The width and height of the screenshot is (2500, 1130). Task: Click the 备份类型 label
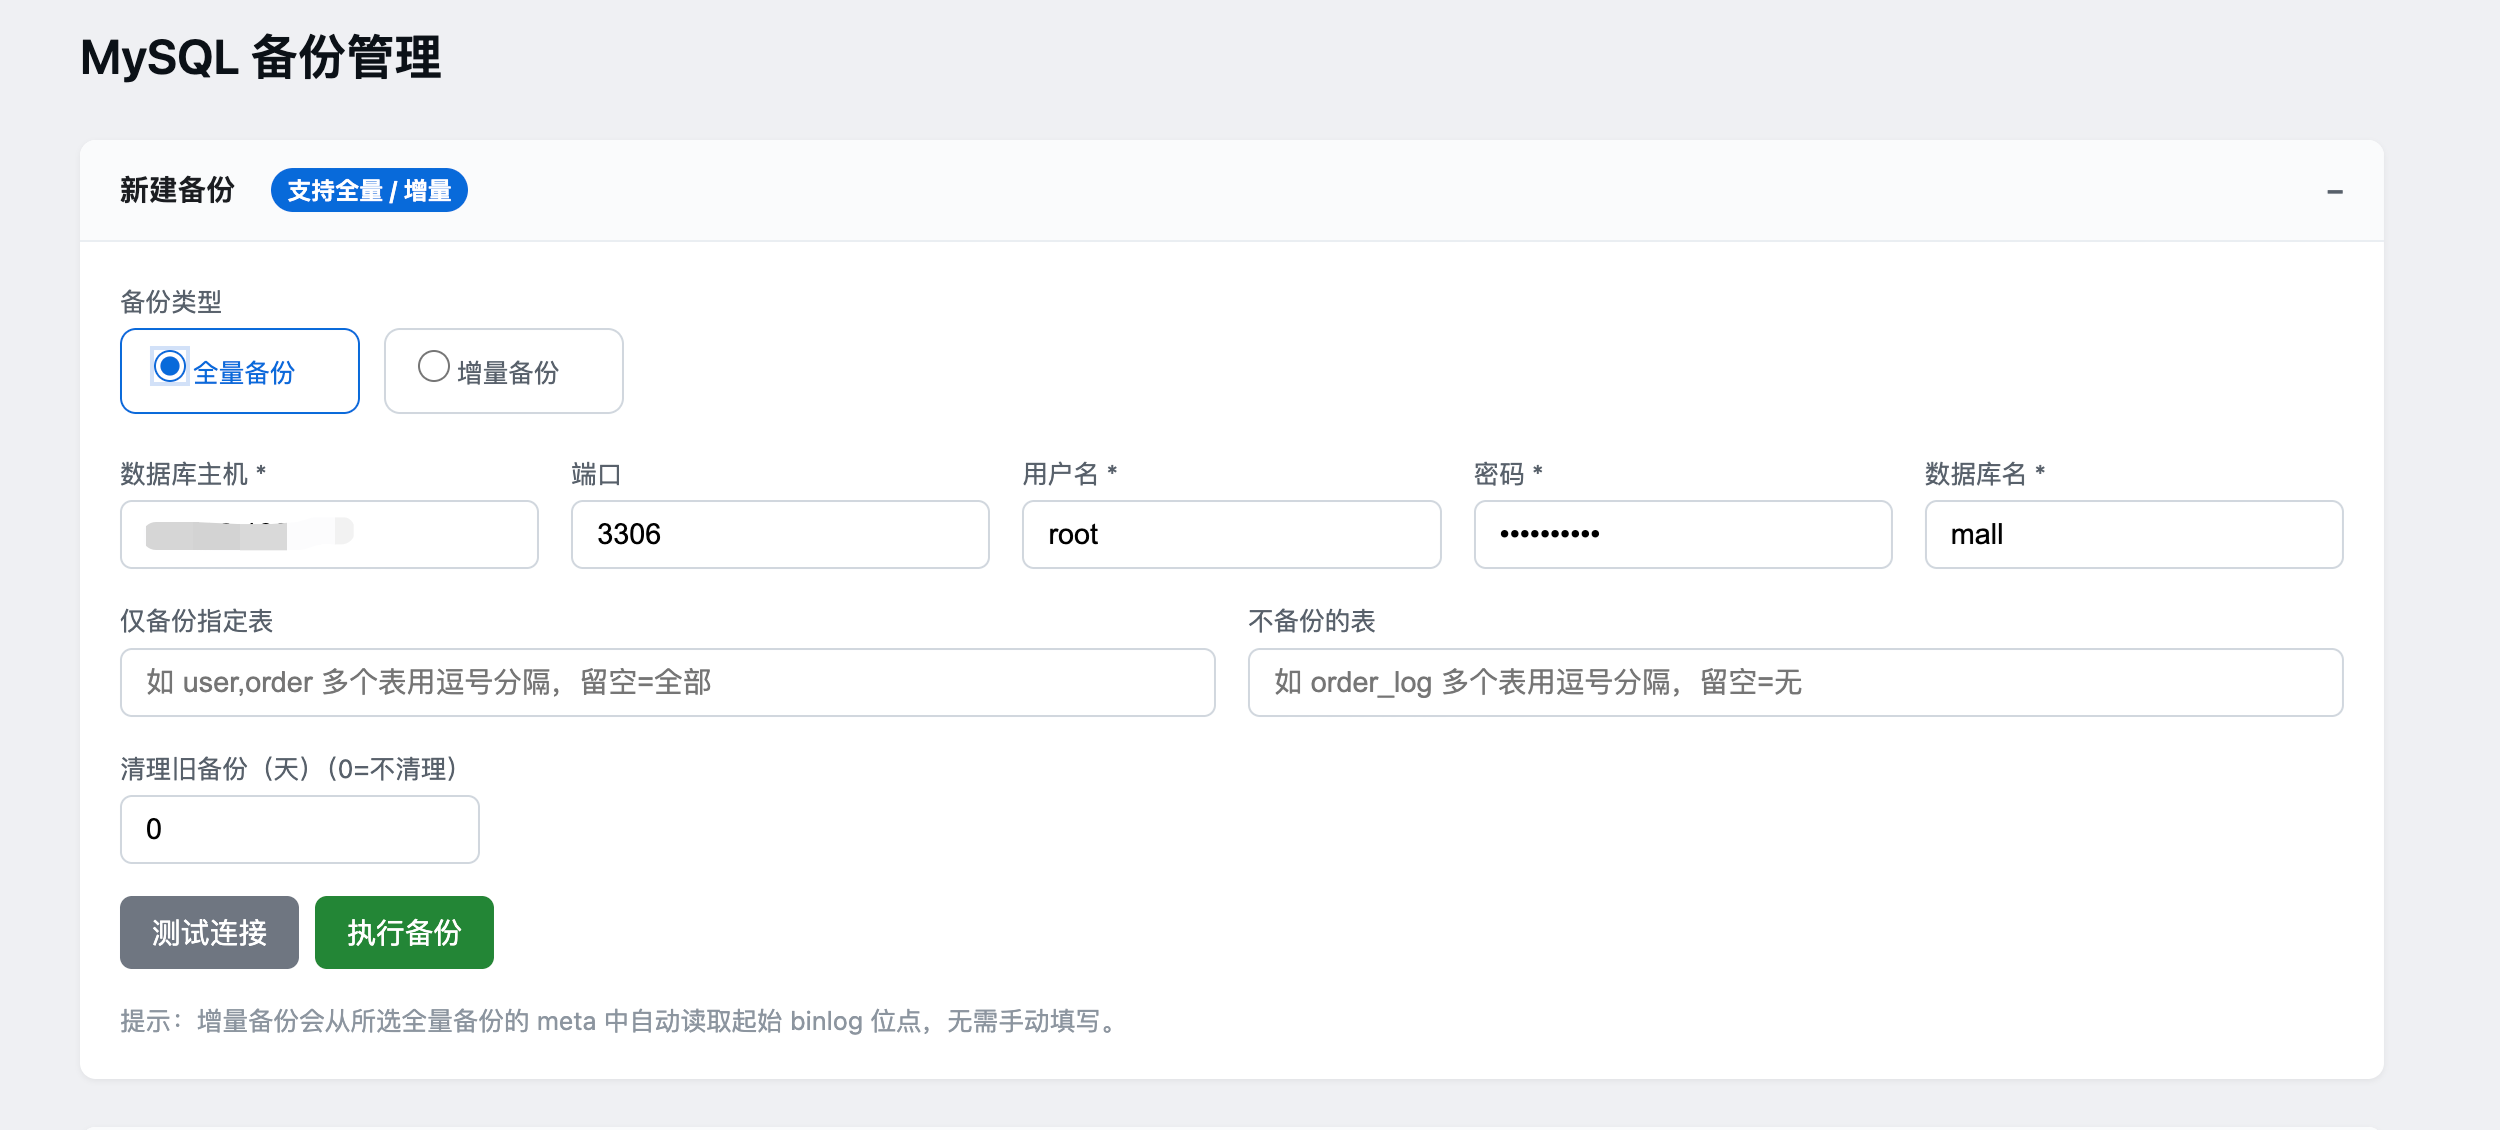[171, 301]
